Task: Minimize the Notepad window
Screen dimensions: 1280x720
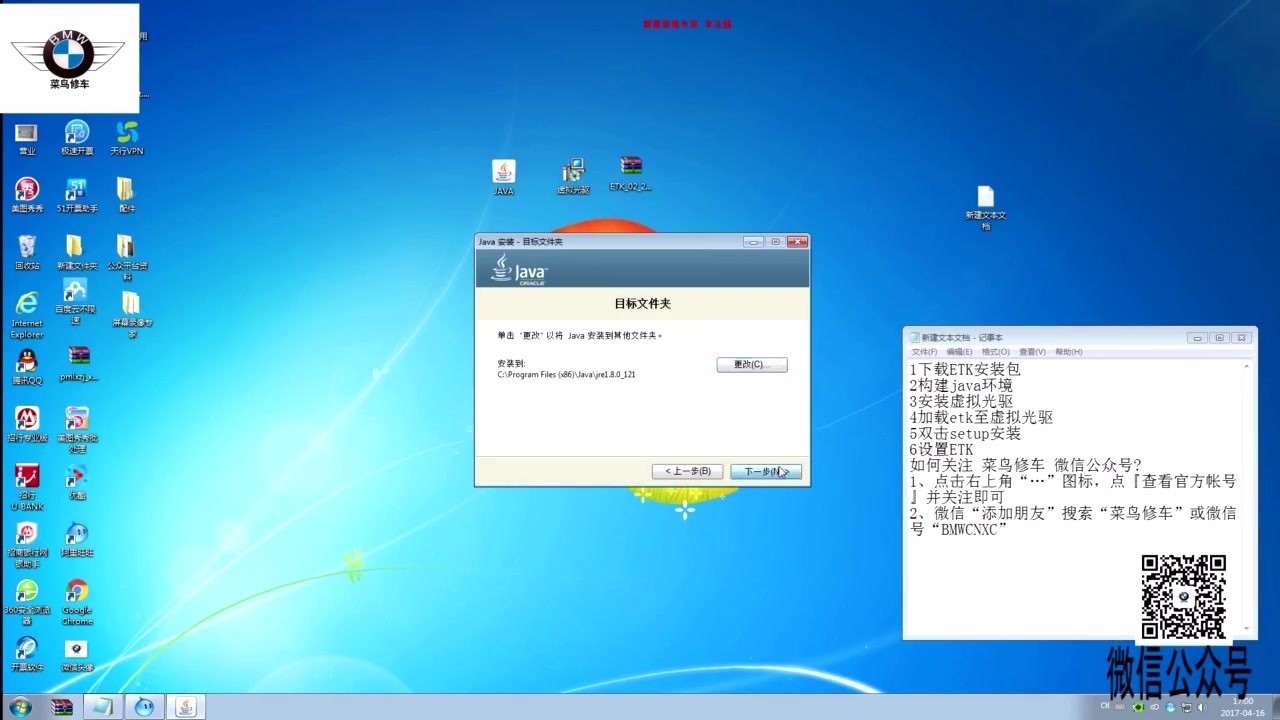Action: 1197,338
